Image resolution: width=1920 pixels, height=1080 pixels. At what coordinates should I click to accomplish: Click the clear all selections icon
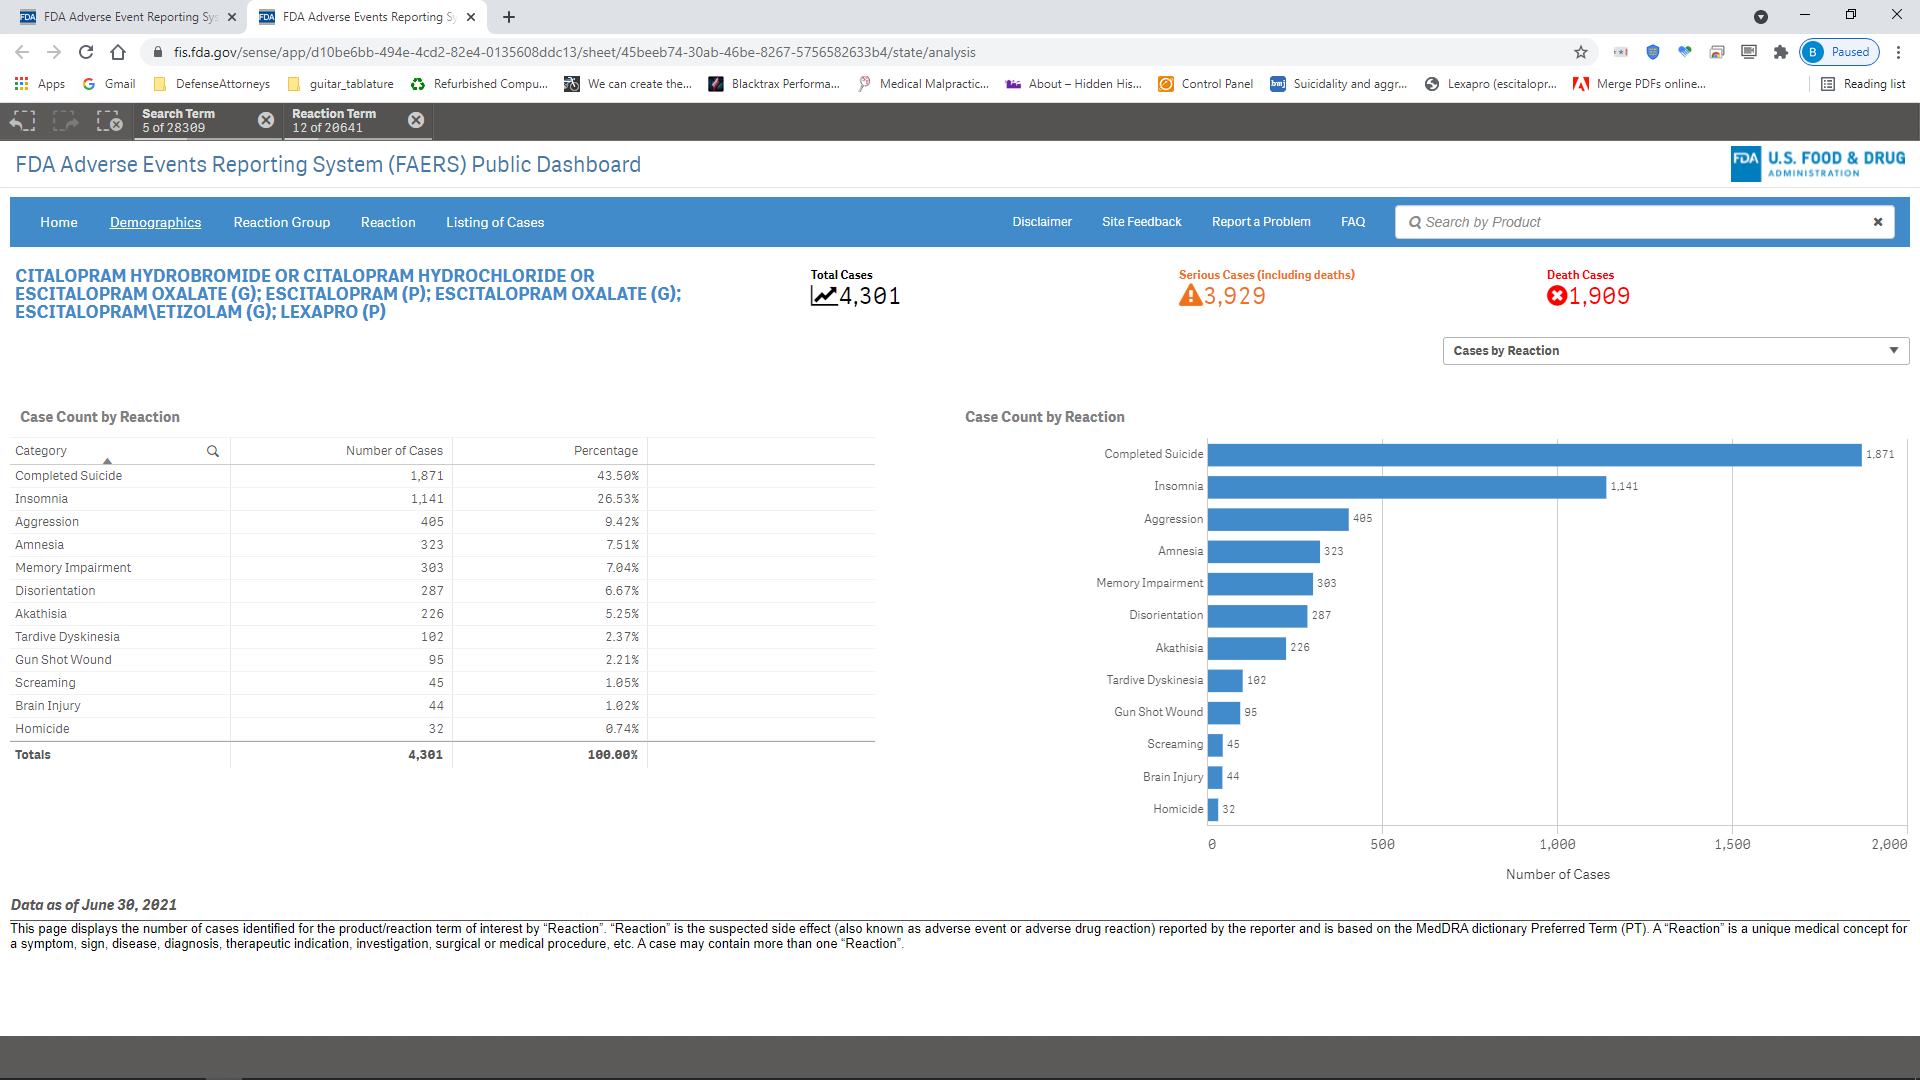[109, 121]
